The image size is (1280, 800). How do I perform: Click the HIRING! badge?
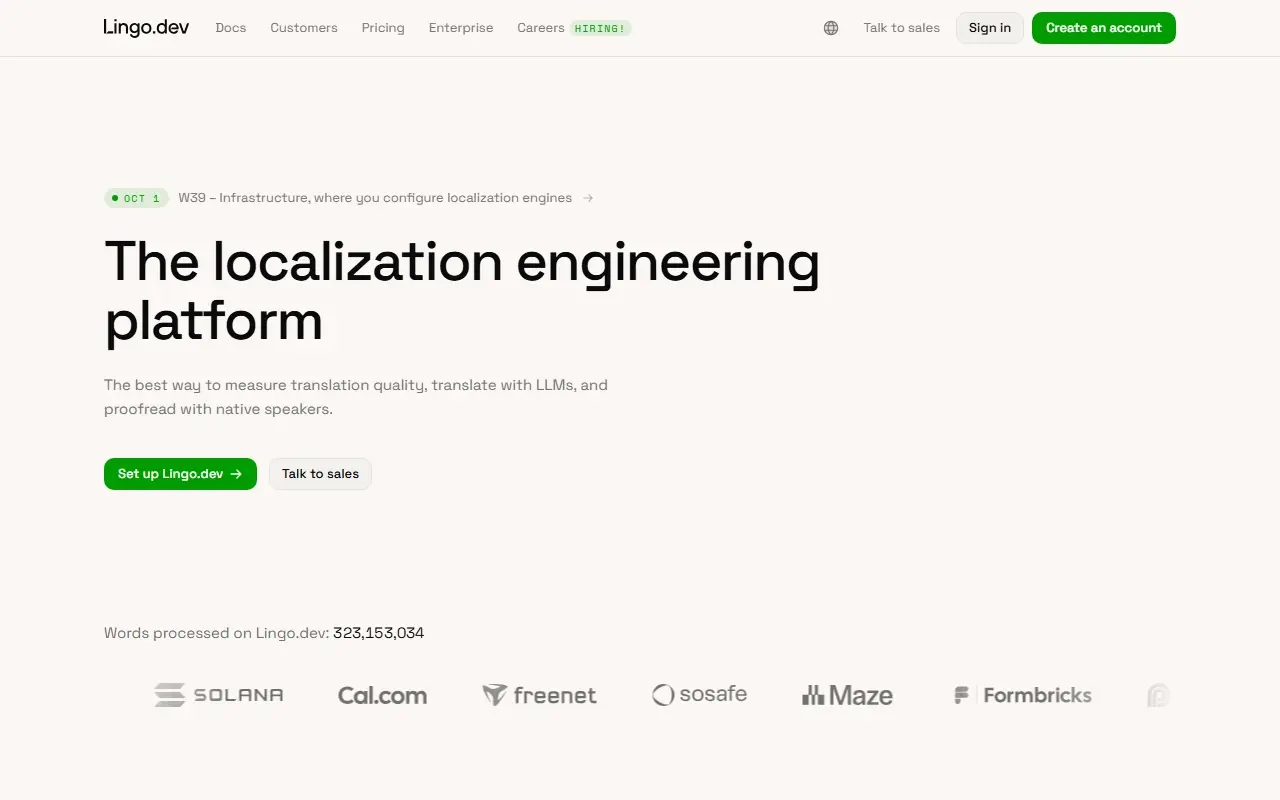click(601, 28)
